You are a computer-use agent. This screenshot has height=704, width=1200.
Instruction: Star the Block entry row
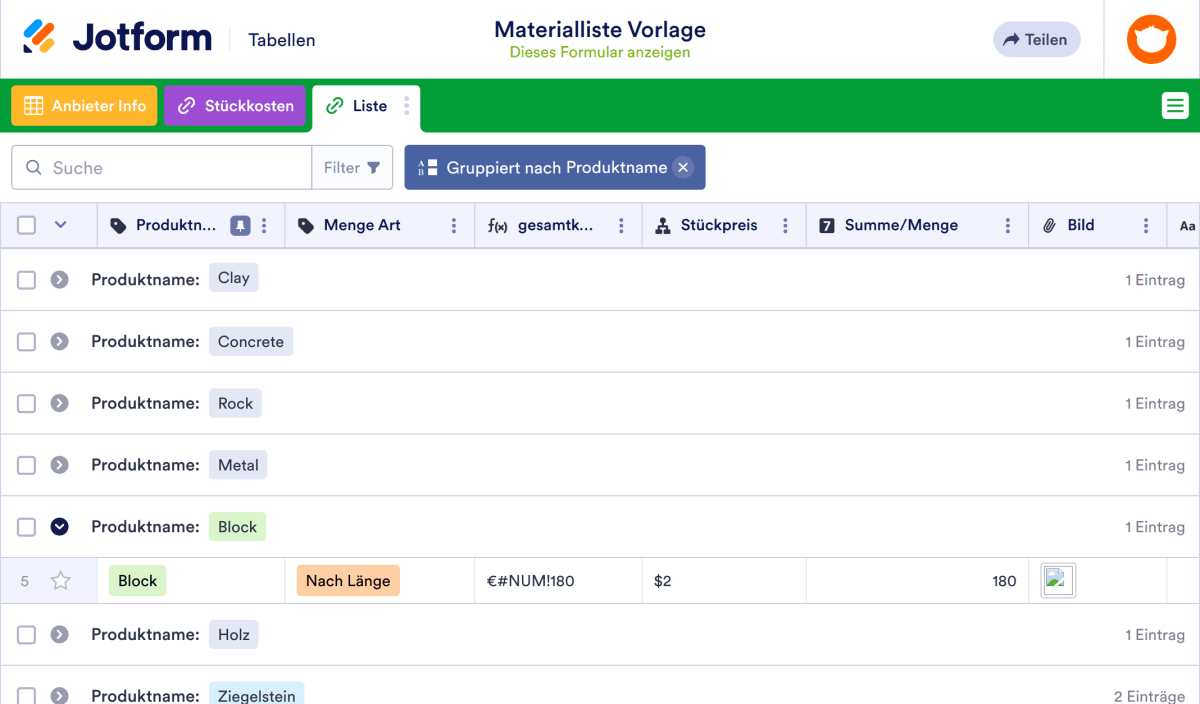(x=61, y=580)
